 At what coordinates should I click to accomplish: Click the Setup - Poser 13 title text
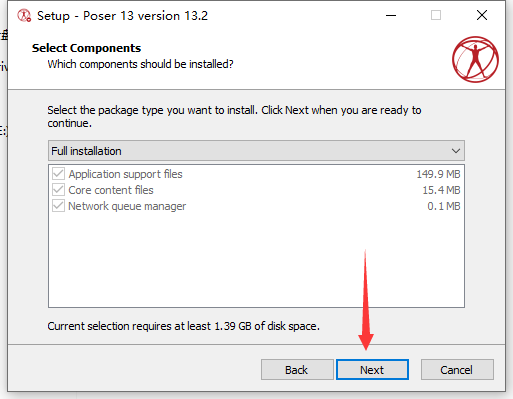122,16
